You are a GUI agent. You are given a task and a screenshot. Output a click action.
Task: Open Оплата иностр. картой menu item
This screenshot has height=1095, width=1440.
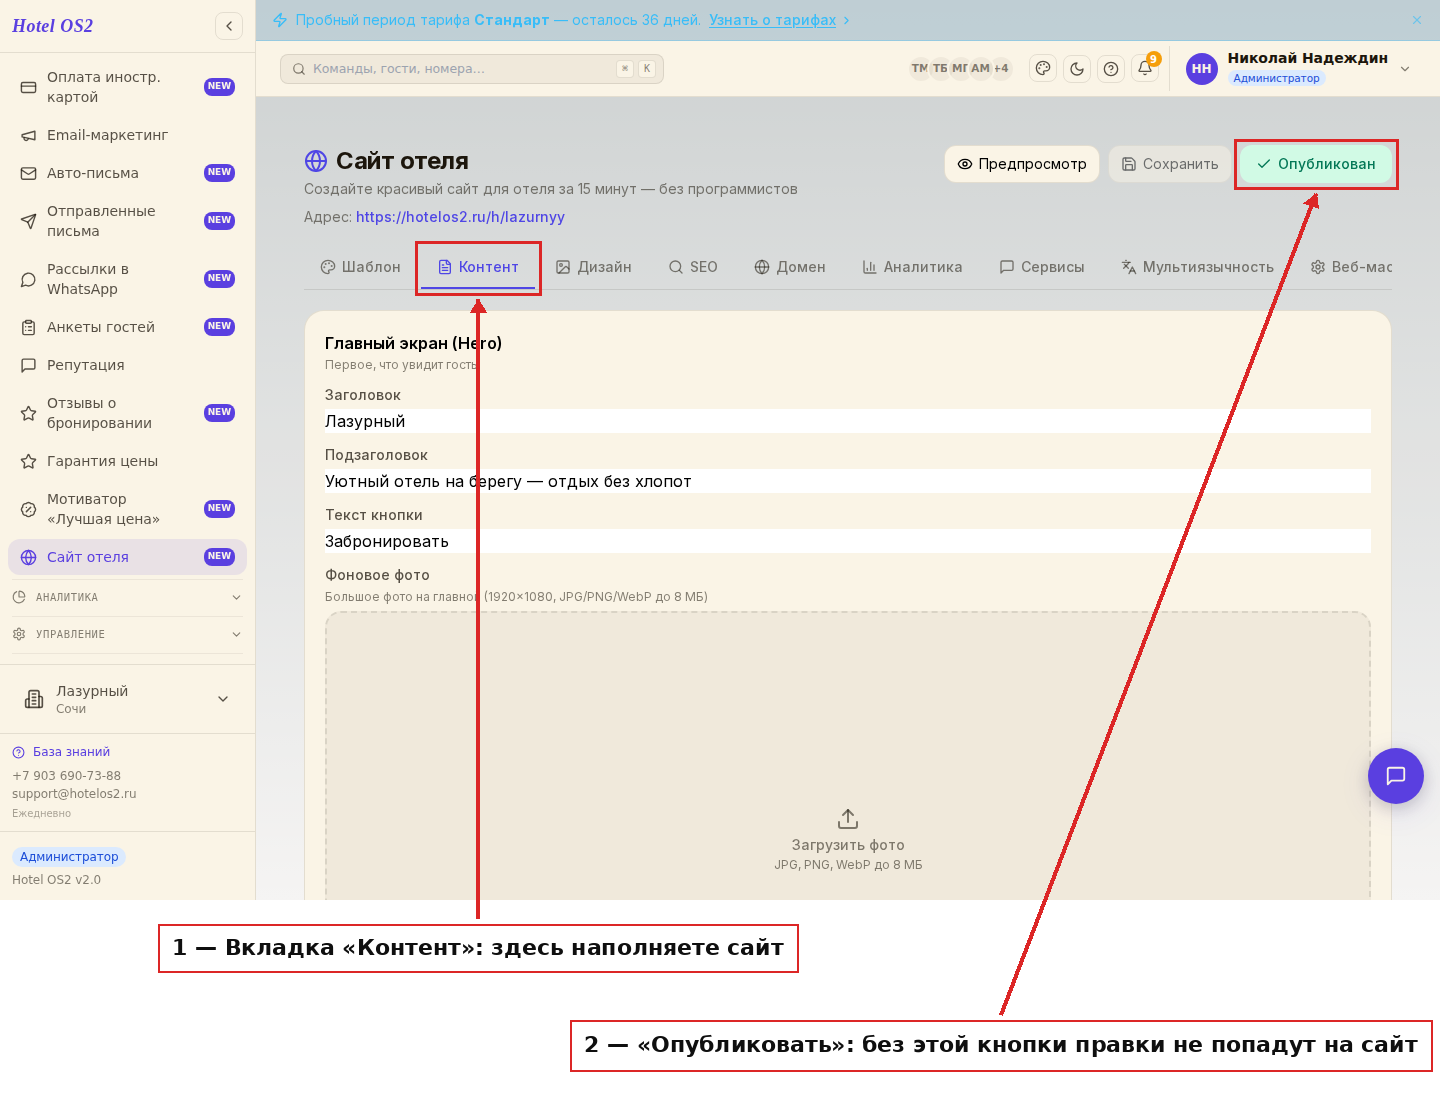coord(127,87)
